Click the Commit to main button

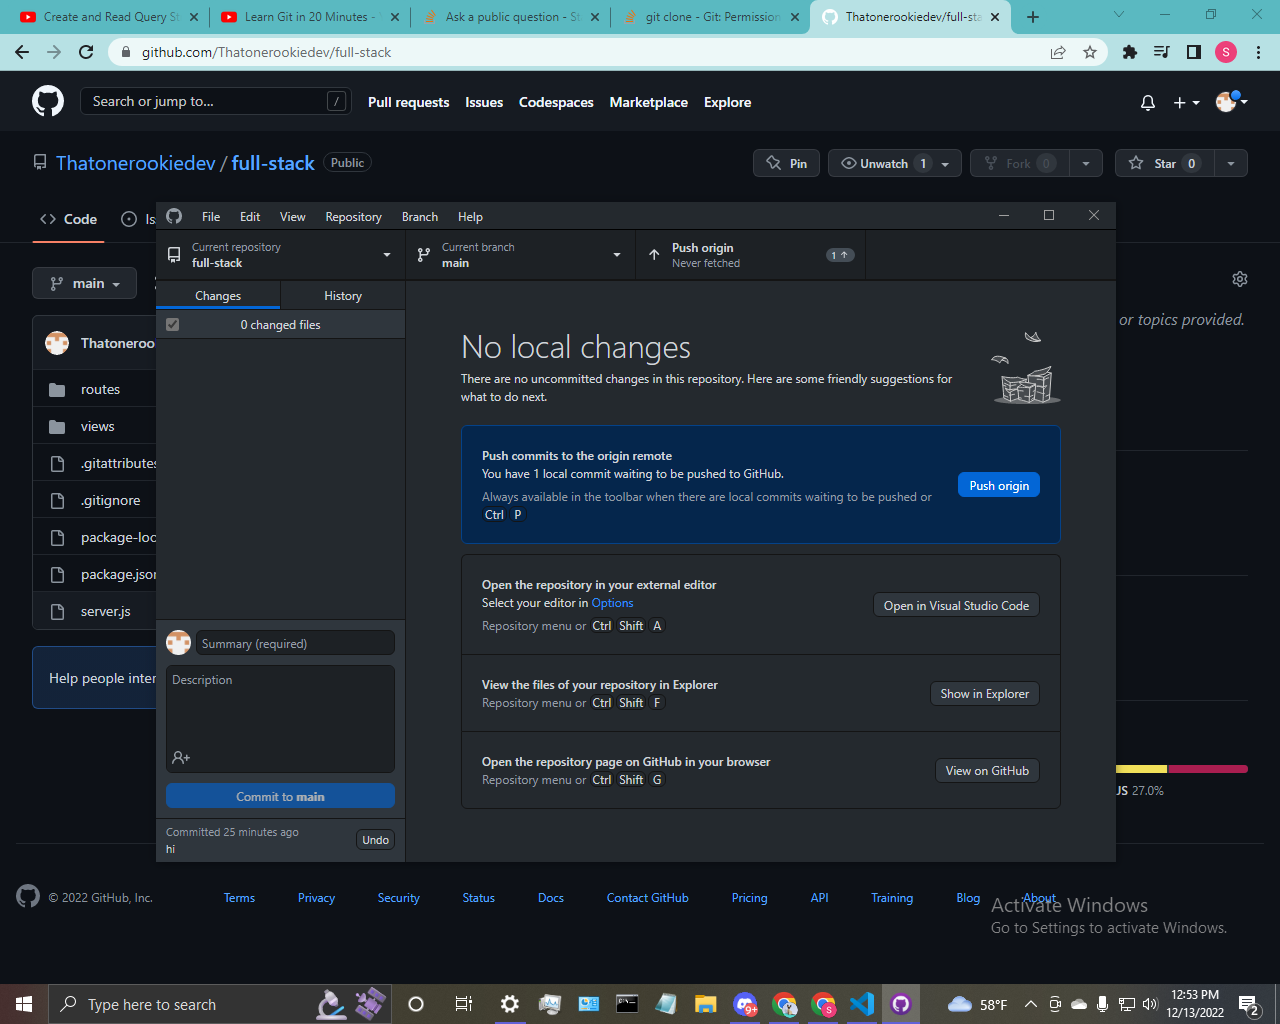(280, 796)
